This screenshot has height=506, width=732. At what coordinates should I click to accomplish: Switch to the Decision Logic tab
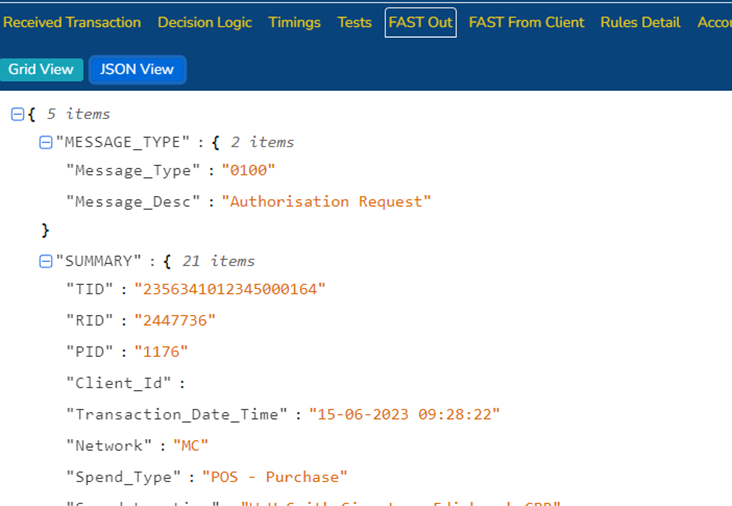point(204,22)
